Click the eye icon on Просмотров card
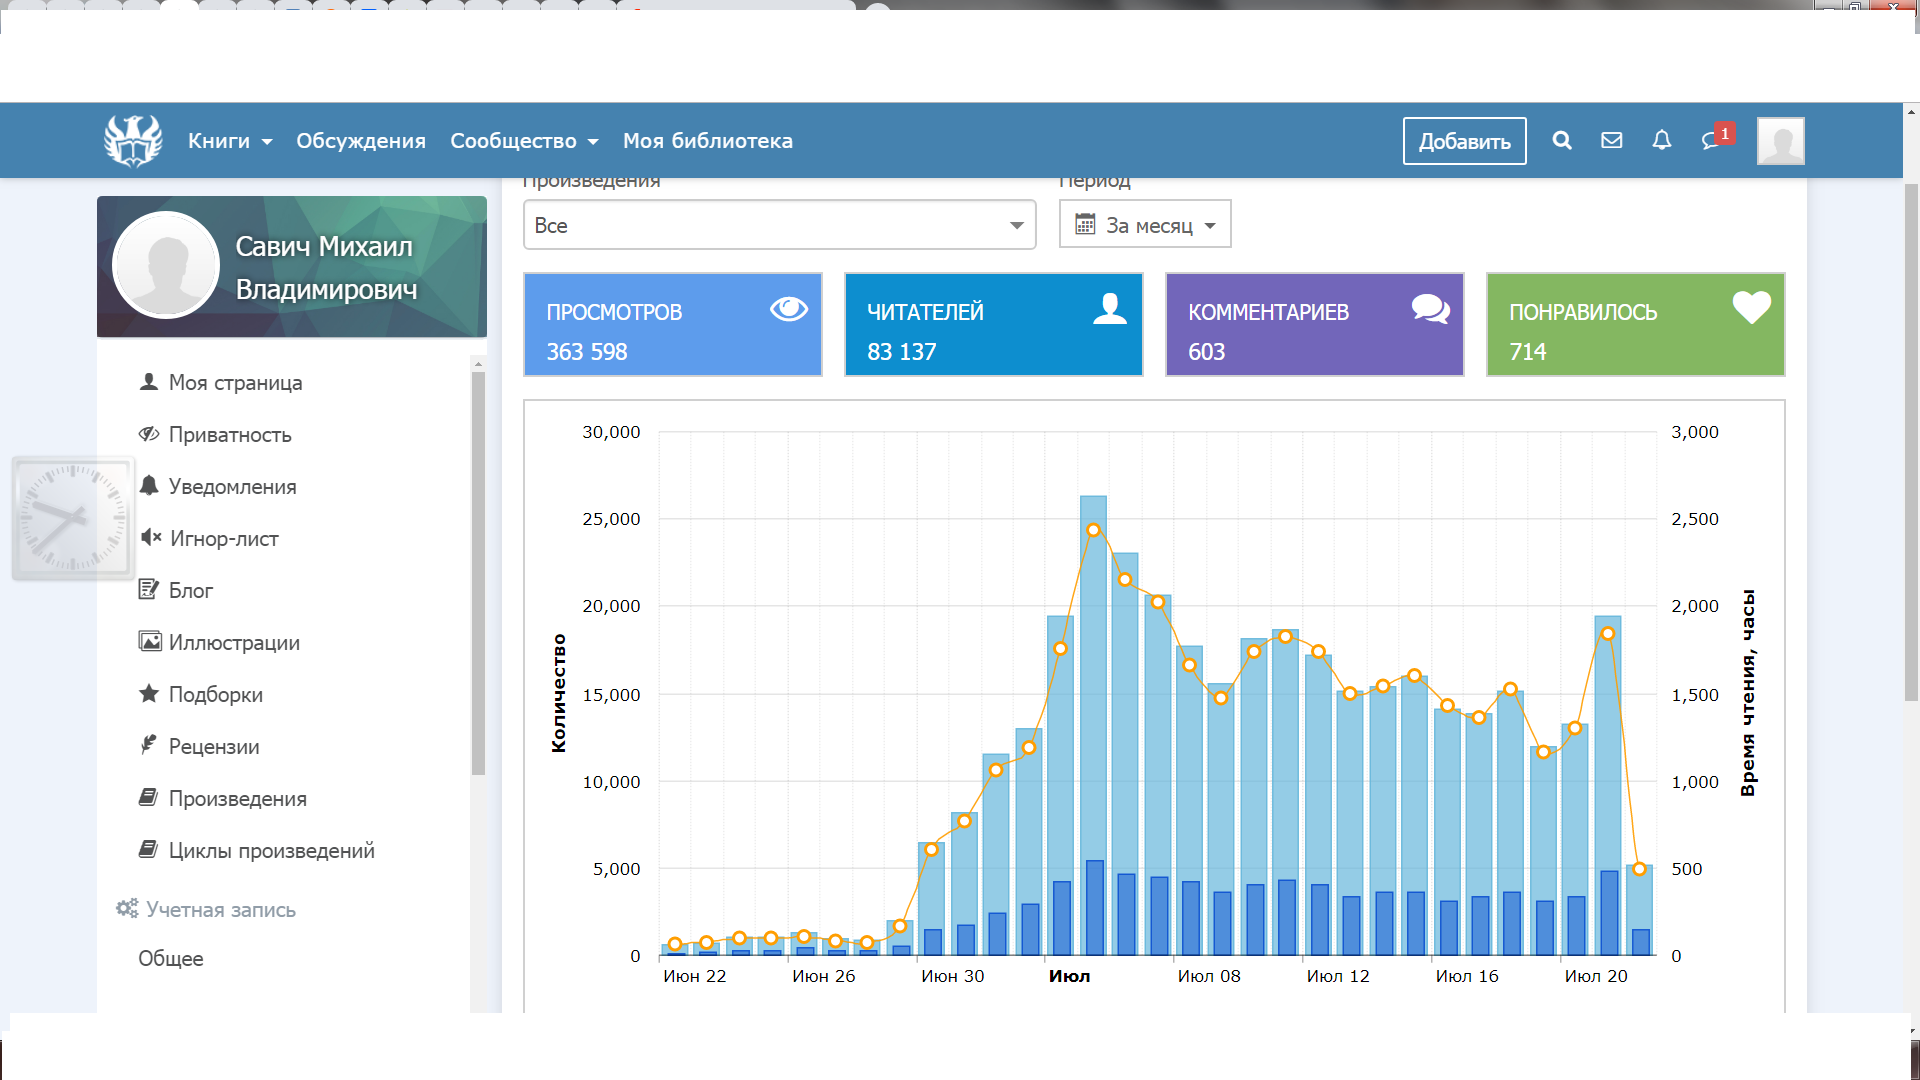 [788, 310]
